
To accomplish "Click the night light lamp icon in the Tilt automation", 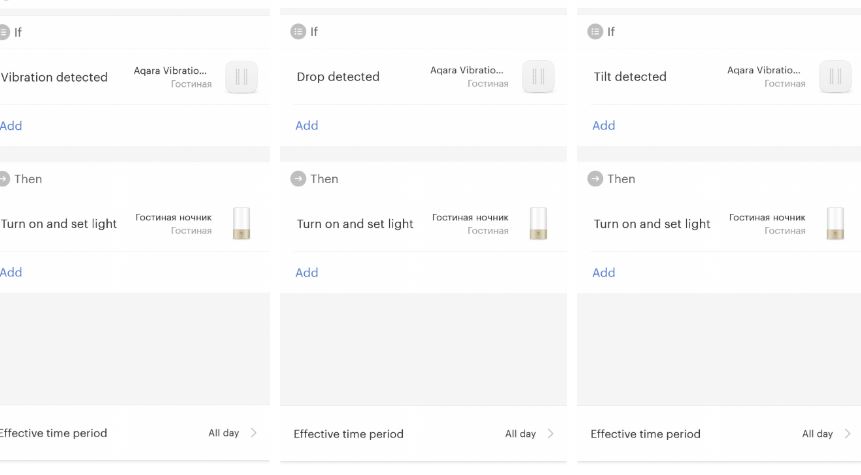I will point(835,223).
